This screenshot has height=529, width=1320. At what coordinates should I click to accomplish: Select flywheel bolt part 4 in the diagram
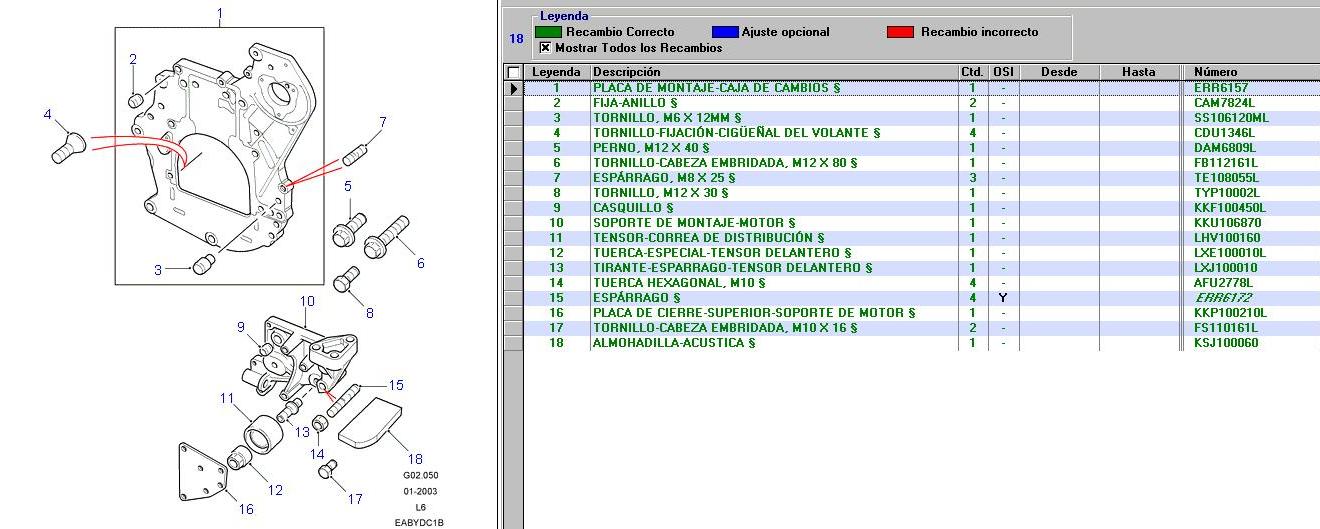(68, 147)
